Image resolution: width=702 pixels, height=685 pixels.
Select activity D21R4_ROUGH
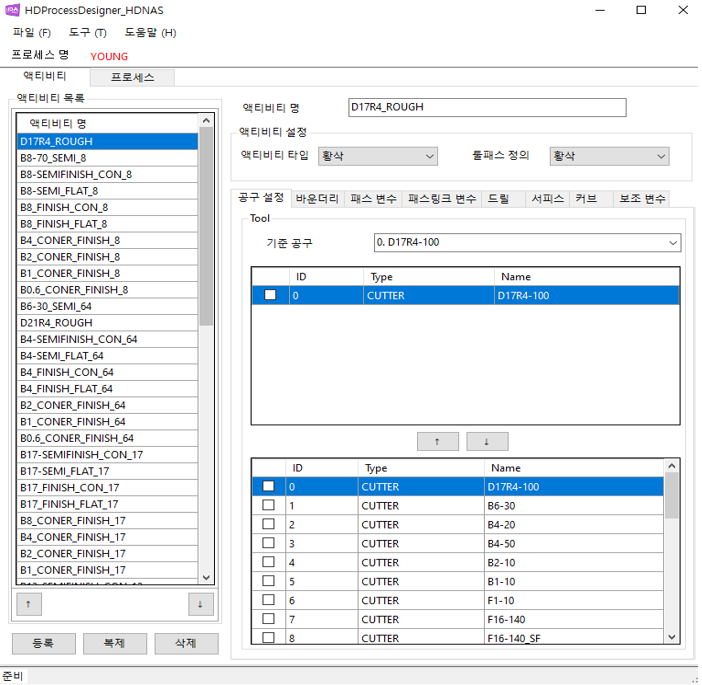coord(107,322)
